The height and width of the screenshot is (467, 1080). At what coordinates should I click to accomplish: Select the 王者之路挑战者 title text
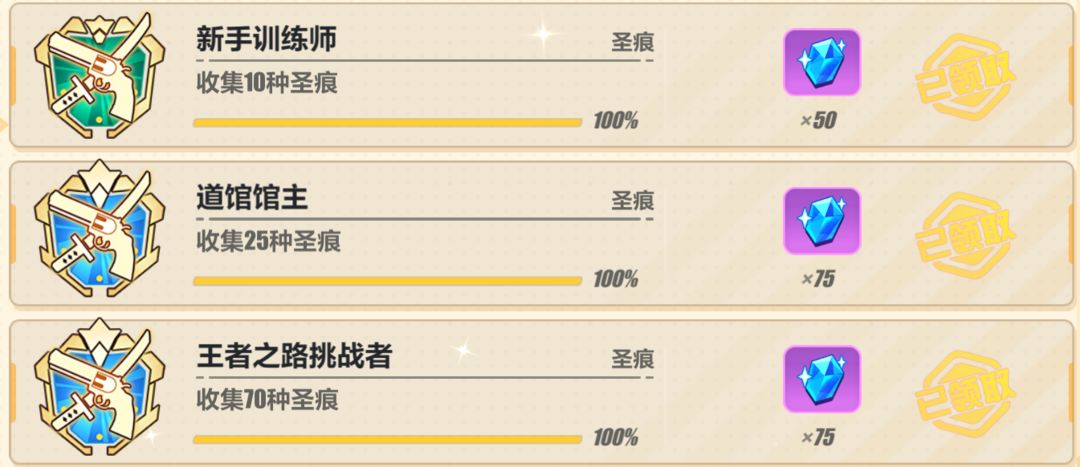click(x=294, y=357)
